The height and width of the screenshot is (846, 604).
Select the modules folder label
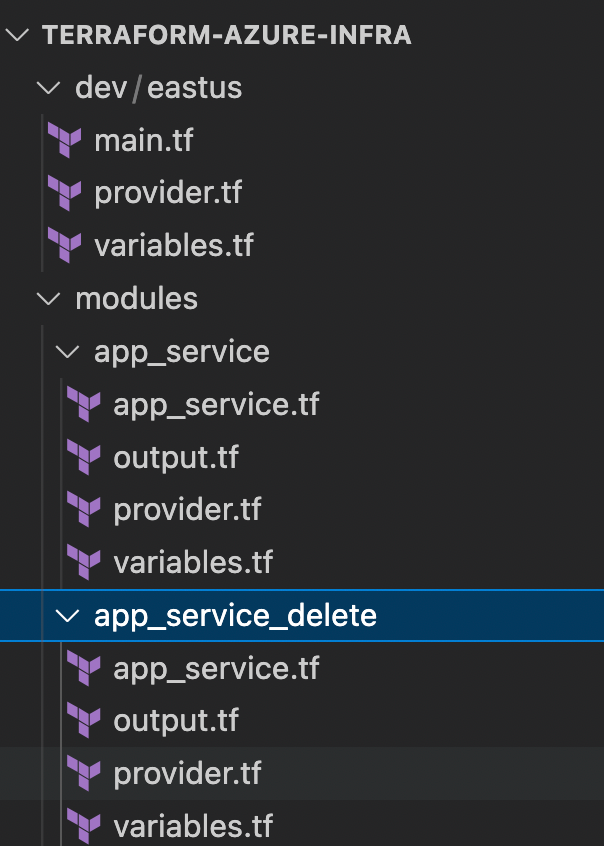pos(137,298)
